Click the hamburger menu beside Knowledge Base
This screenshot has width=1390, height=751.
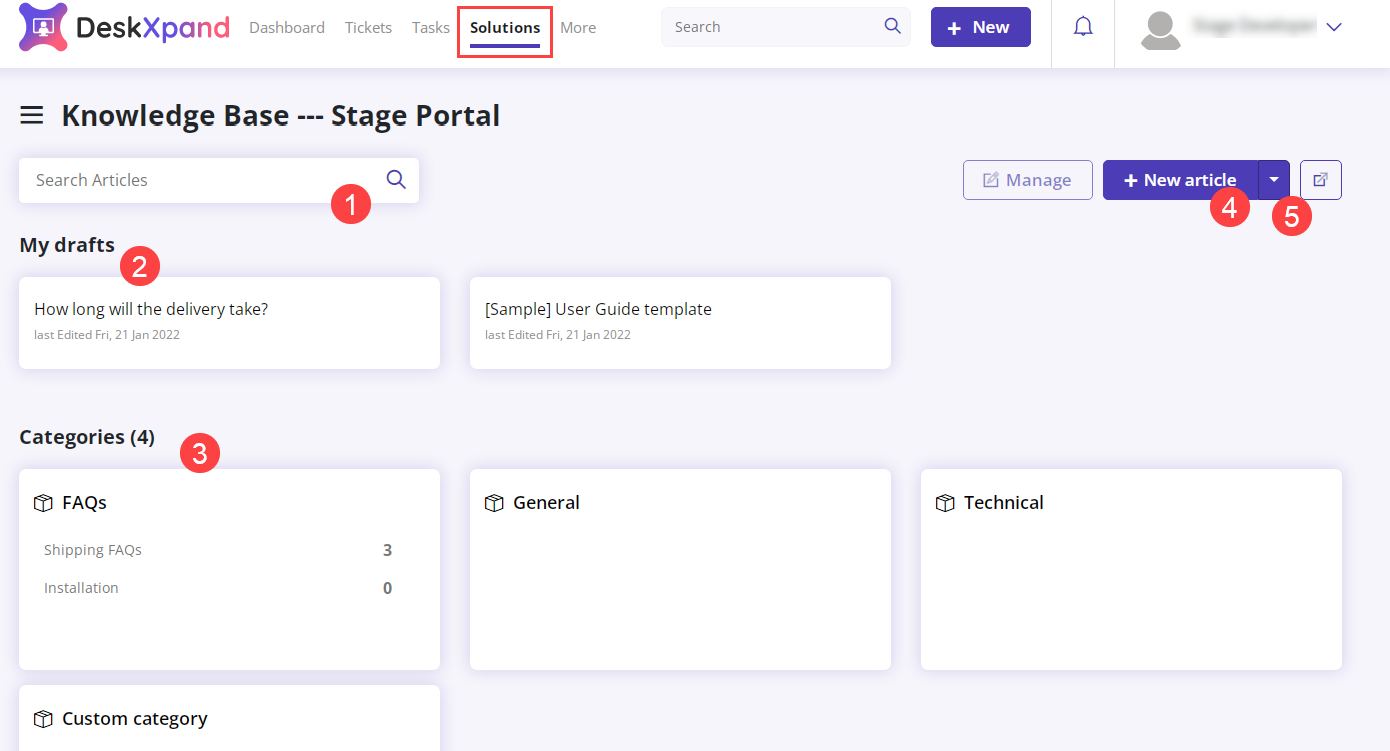pos(31,114)
